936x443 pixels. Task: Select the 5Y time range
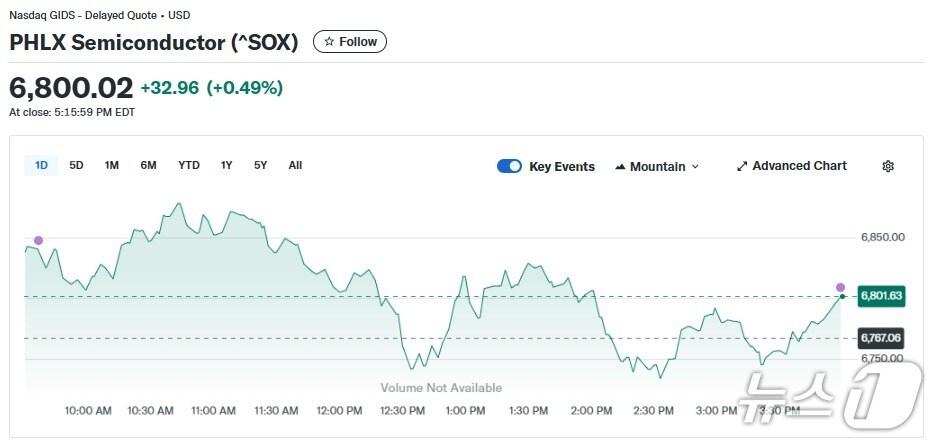click(260, 165)
